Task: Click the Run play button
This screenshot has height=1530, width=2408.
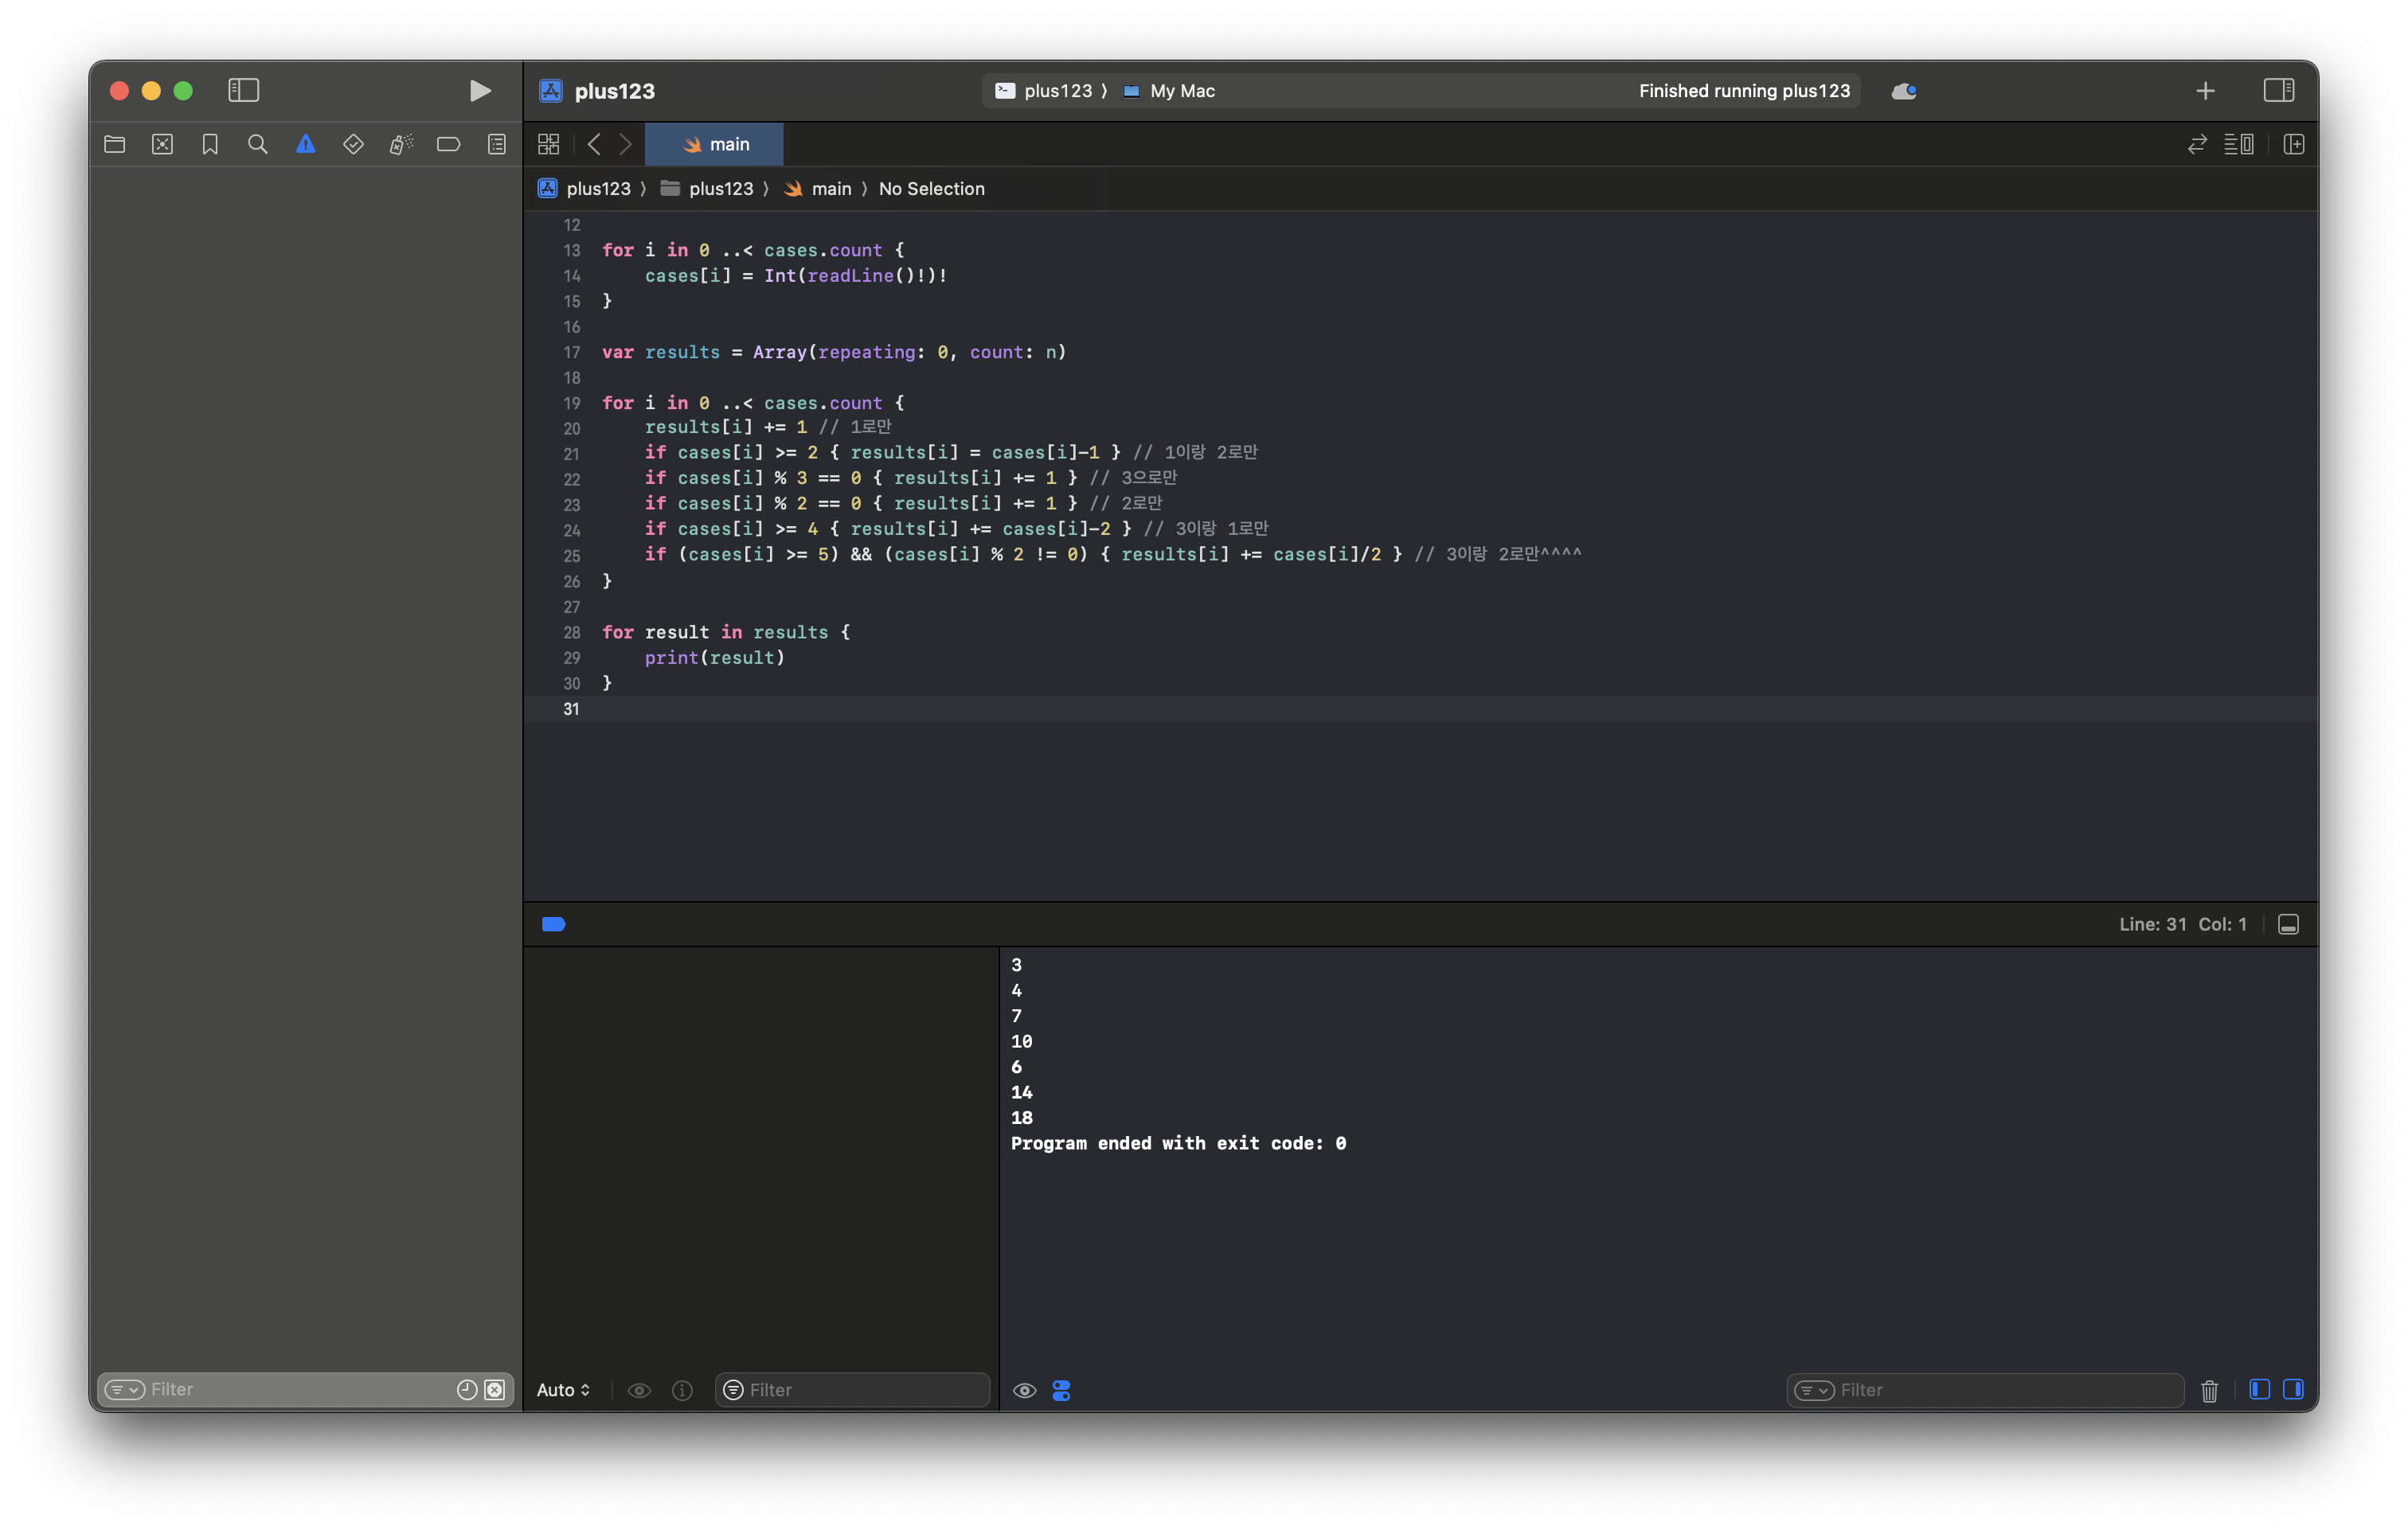Action: 480,91
